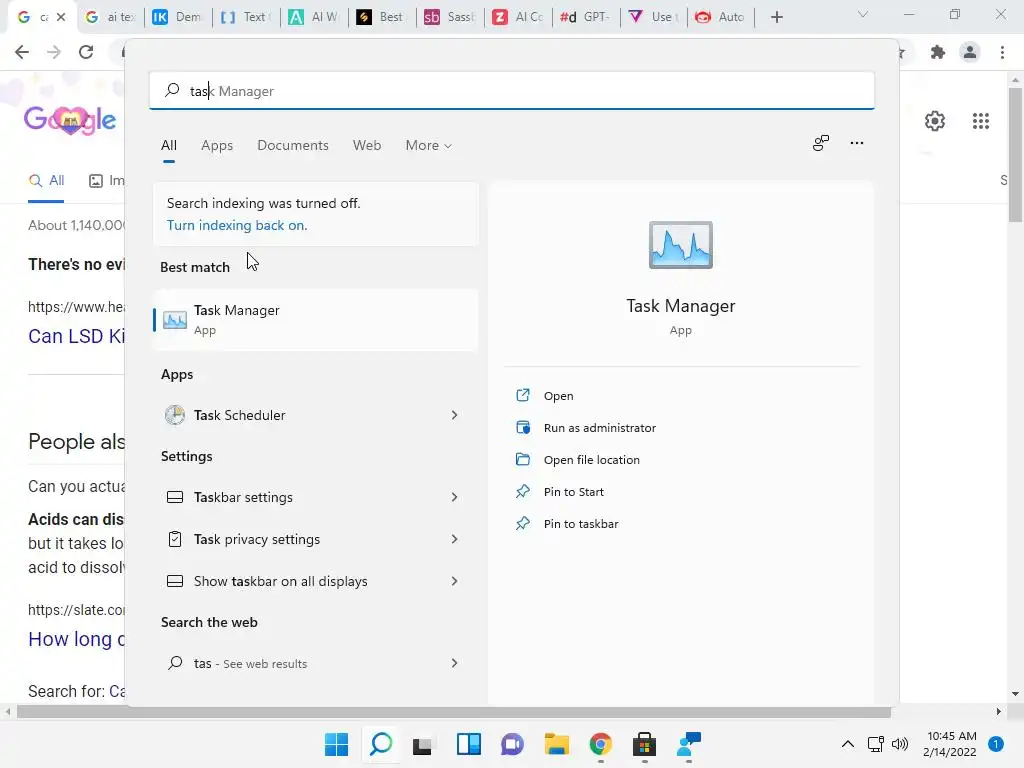Switch to the Documents filter tab
1024x768 pixels.
click(x=293, y=145)
